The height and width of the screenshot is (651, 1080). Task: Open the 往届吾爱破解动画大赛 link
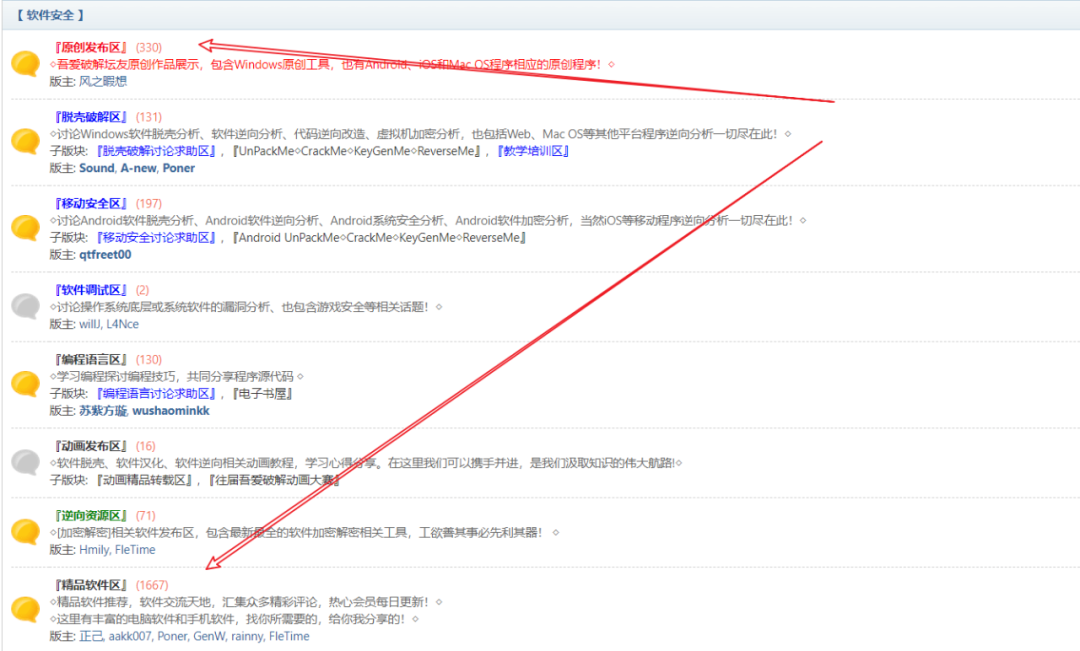coord(274,480)
